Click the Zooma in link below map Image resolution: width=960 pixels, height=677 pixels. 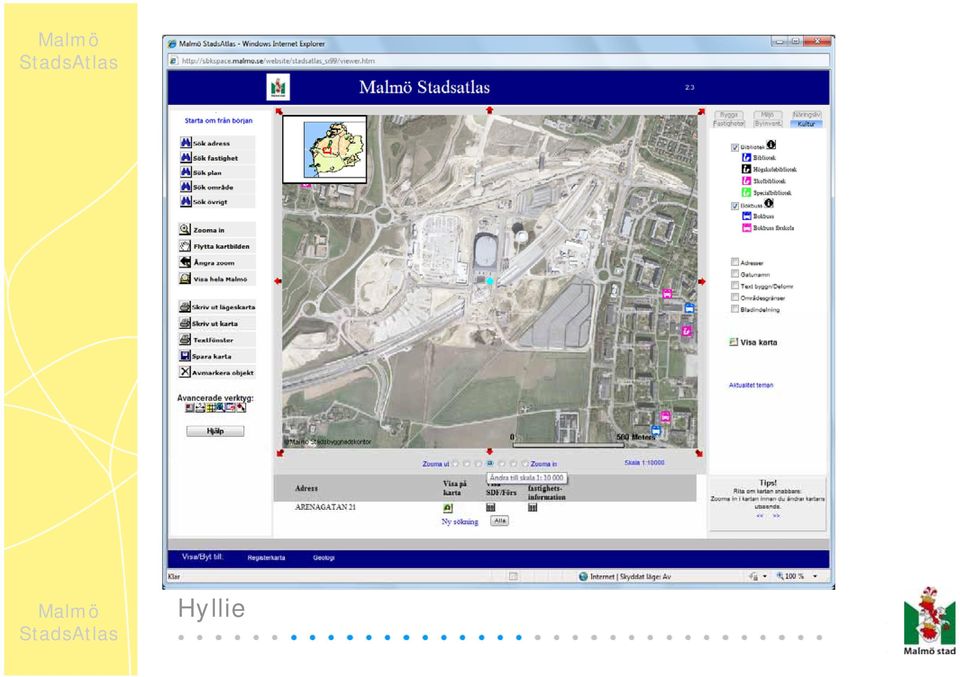point(544,464)
